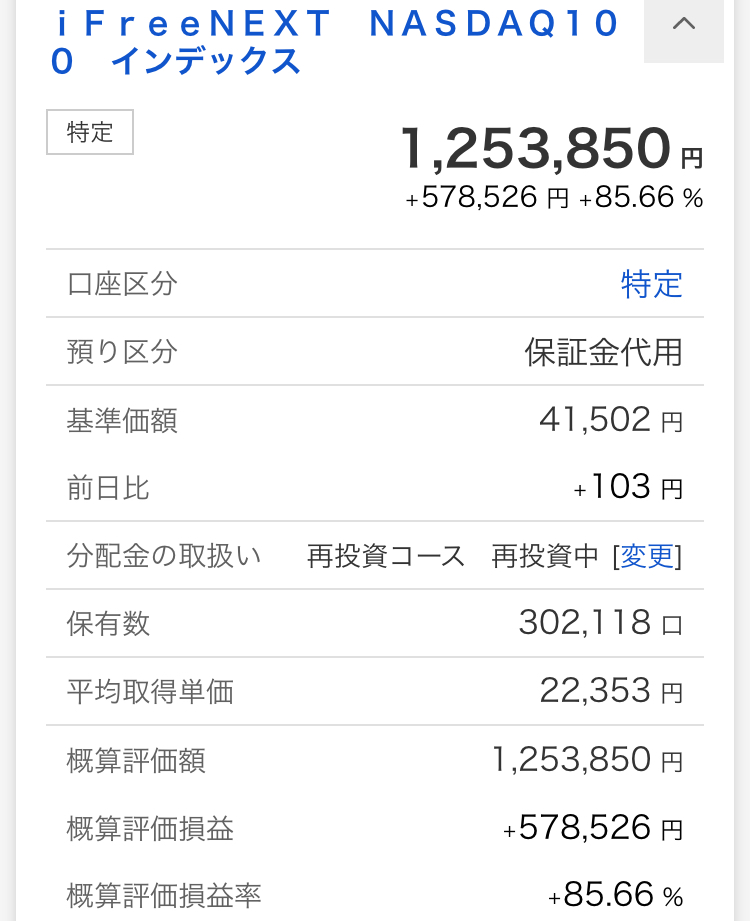Click the 再投資中 status text
This screenshot has height=921, width=750.
point(545,556)
